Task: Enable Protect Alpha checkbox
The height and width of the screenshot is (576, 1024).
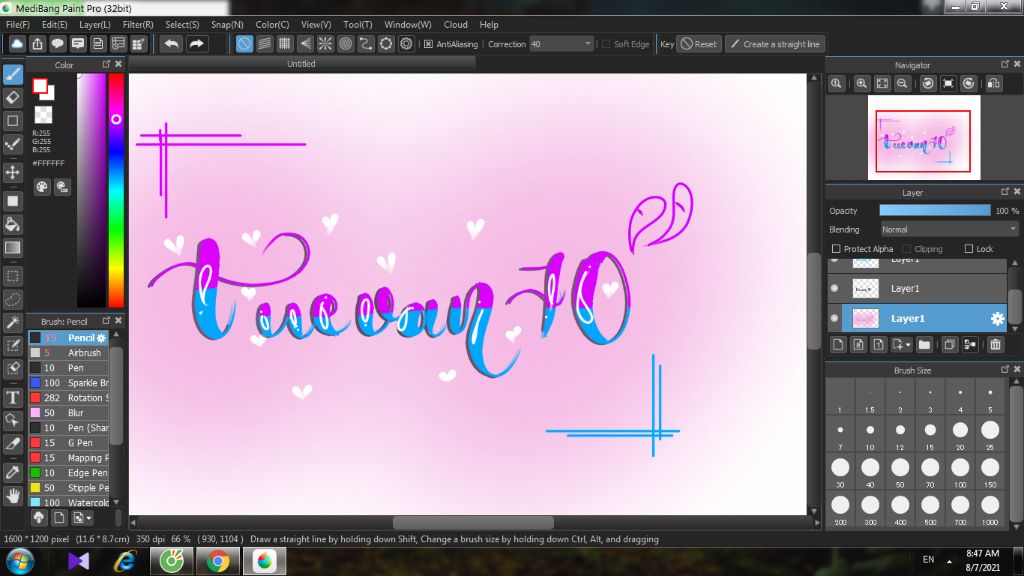Action: [x=836, y=249]
